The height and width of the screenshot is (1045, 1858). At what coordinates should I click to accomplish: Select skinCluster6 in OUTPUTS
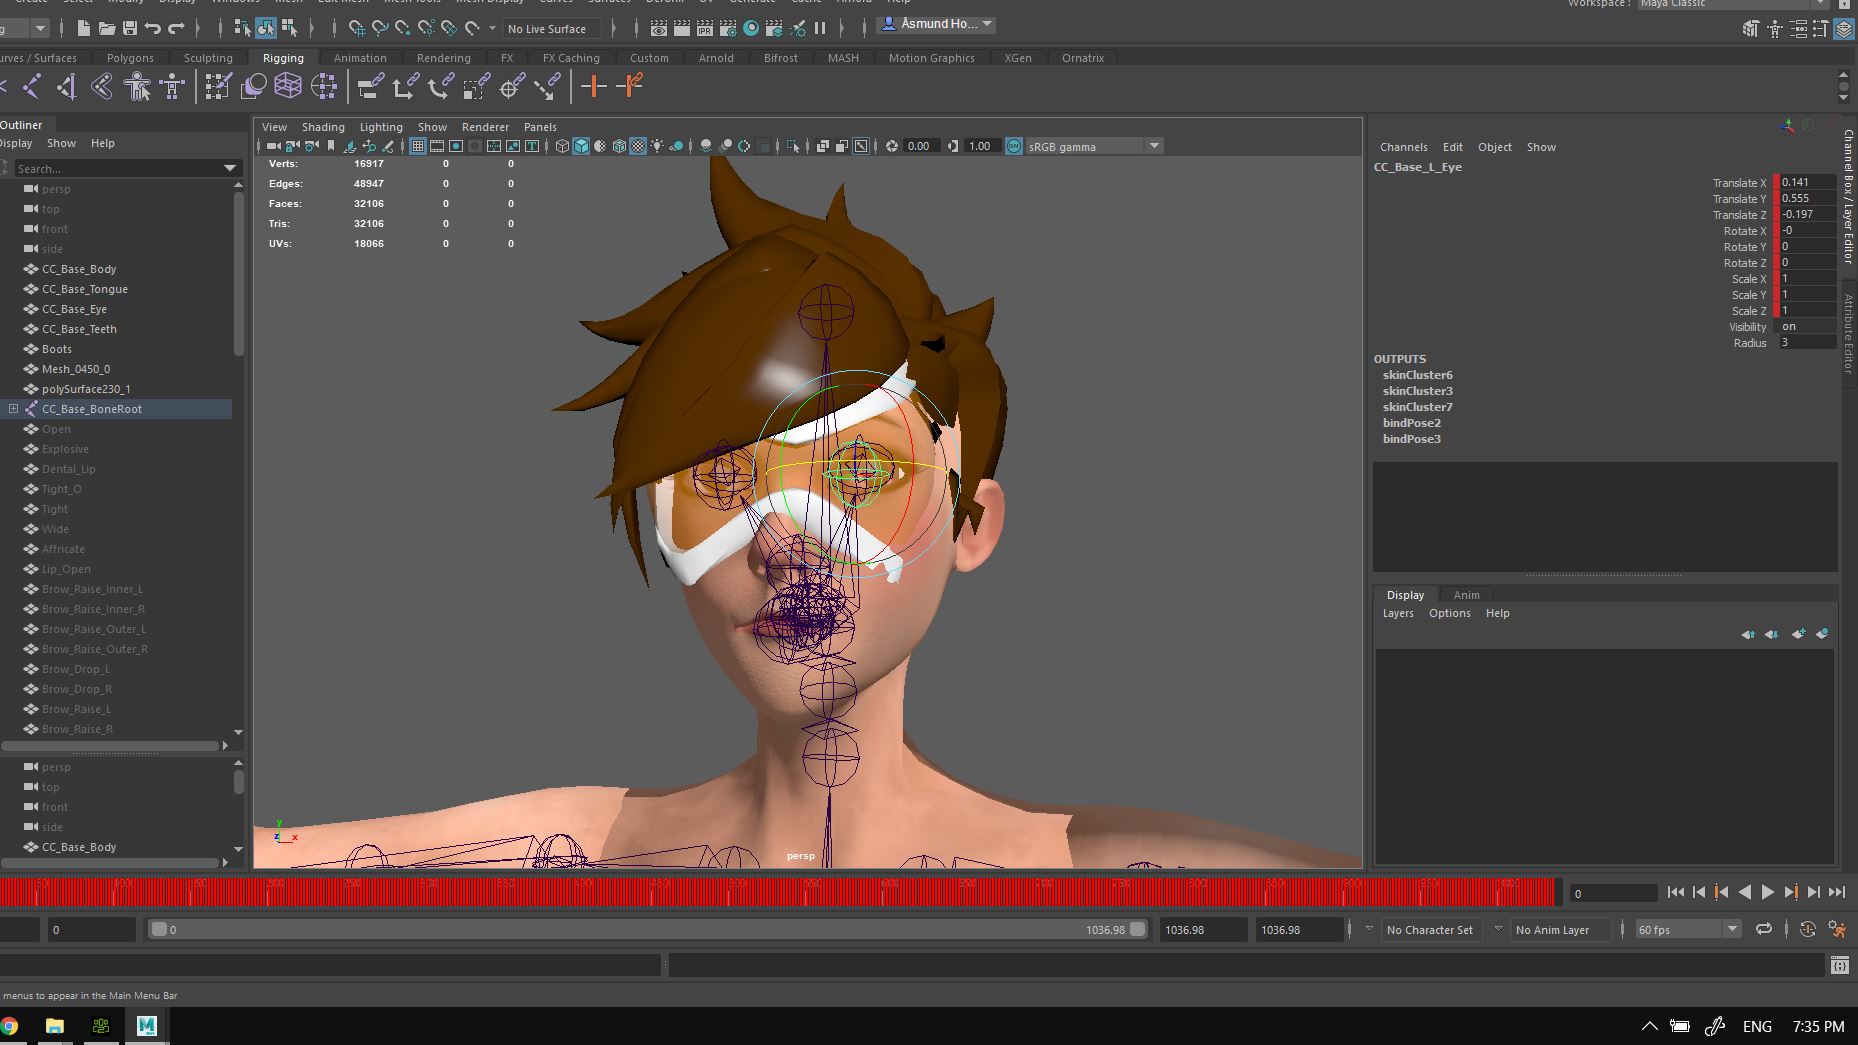1417,375
